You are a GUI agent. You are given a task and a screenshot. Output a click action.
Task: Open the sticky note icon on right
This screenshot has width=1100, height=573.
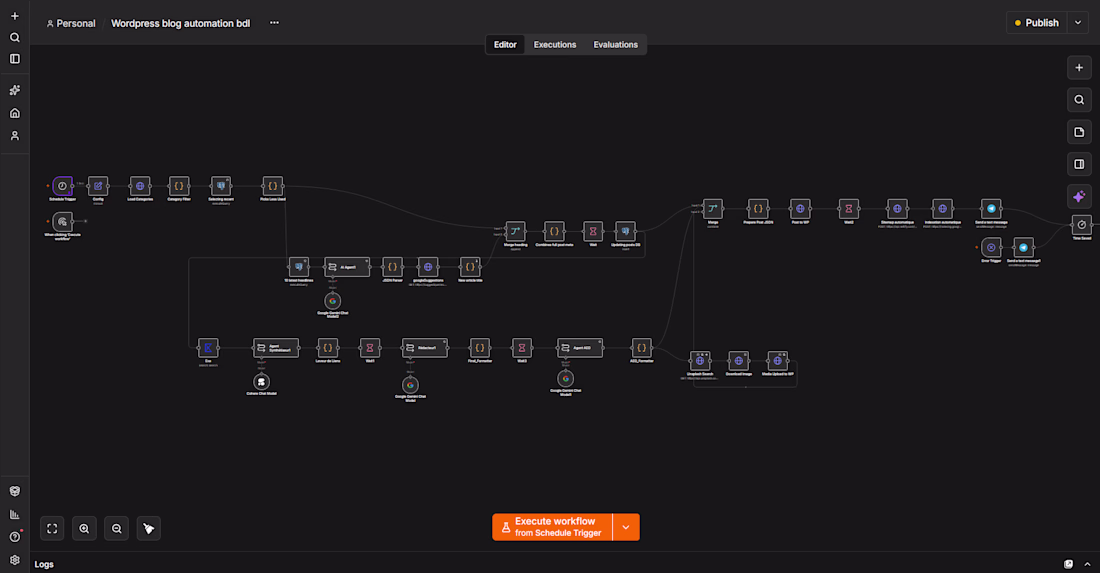[1079, 133]
